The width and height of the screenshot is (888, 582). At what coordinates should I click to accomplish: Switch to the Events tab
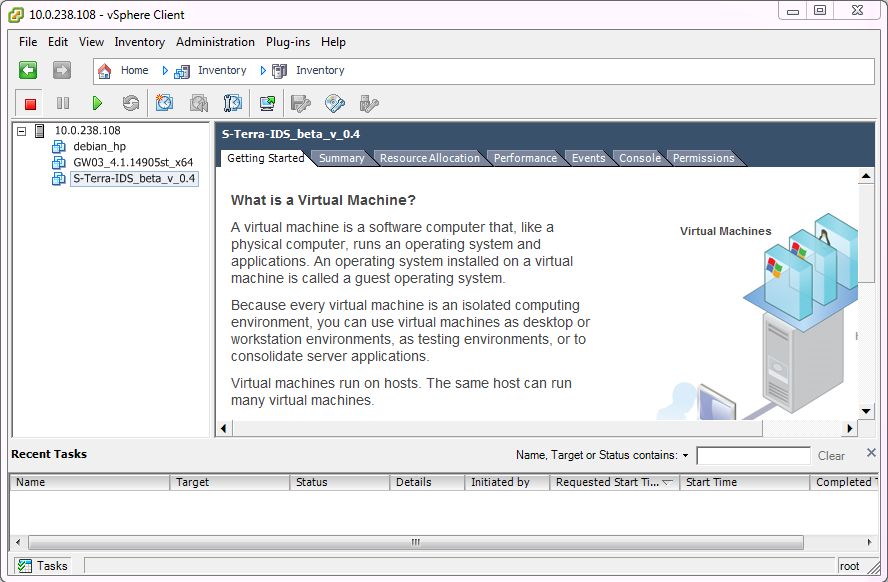pos(588,159)
